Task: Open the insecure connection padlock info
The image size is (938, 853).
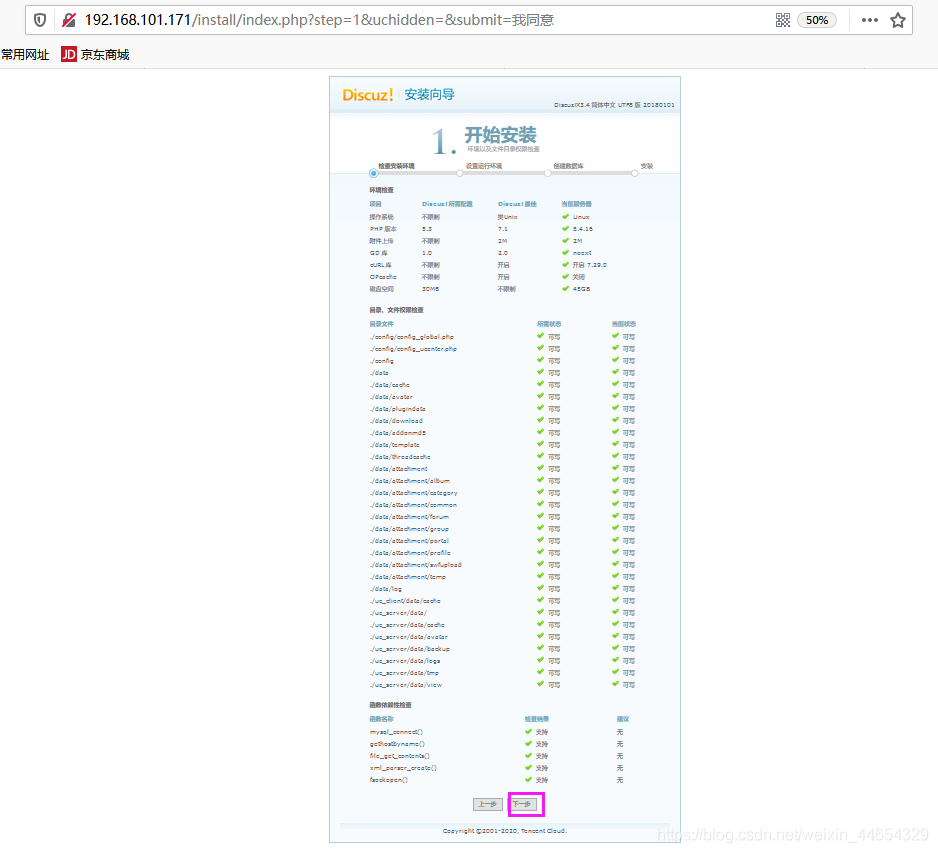Action: point(69,20)
